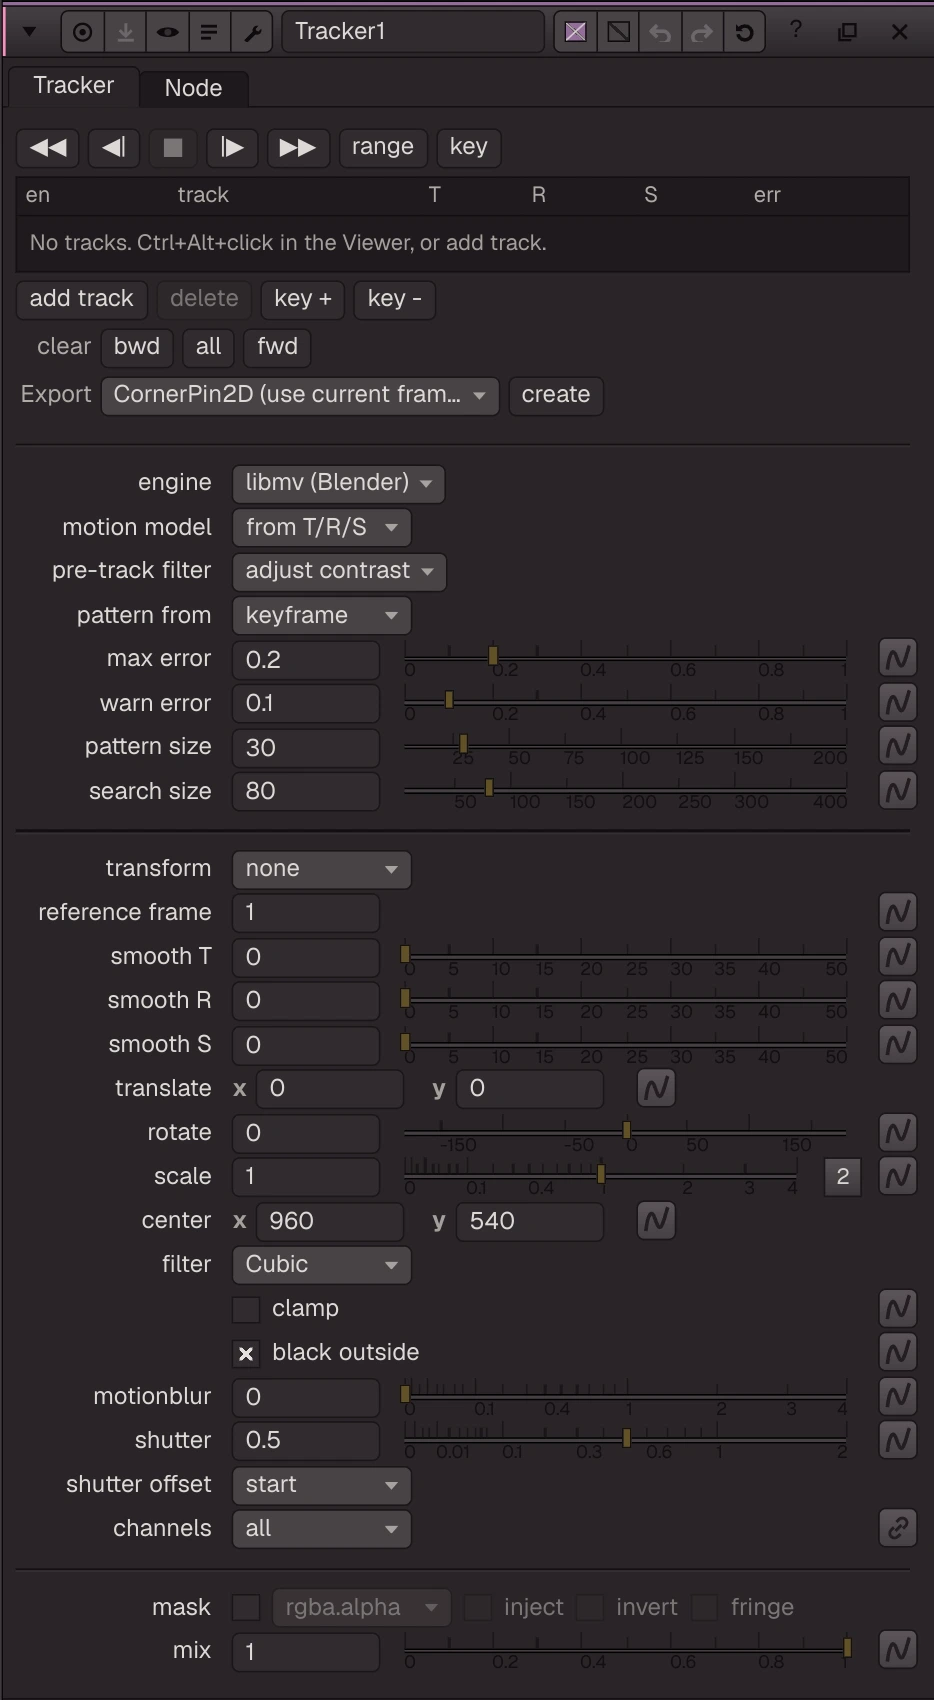Open the wrench settings icon

coord(251,32)
